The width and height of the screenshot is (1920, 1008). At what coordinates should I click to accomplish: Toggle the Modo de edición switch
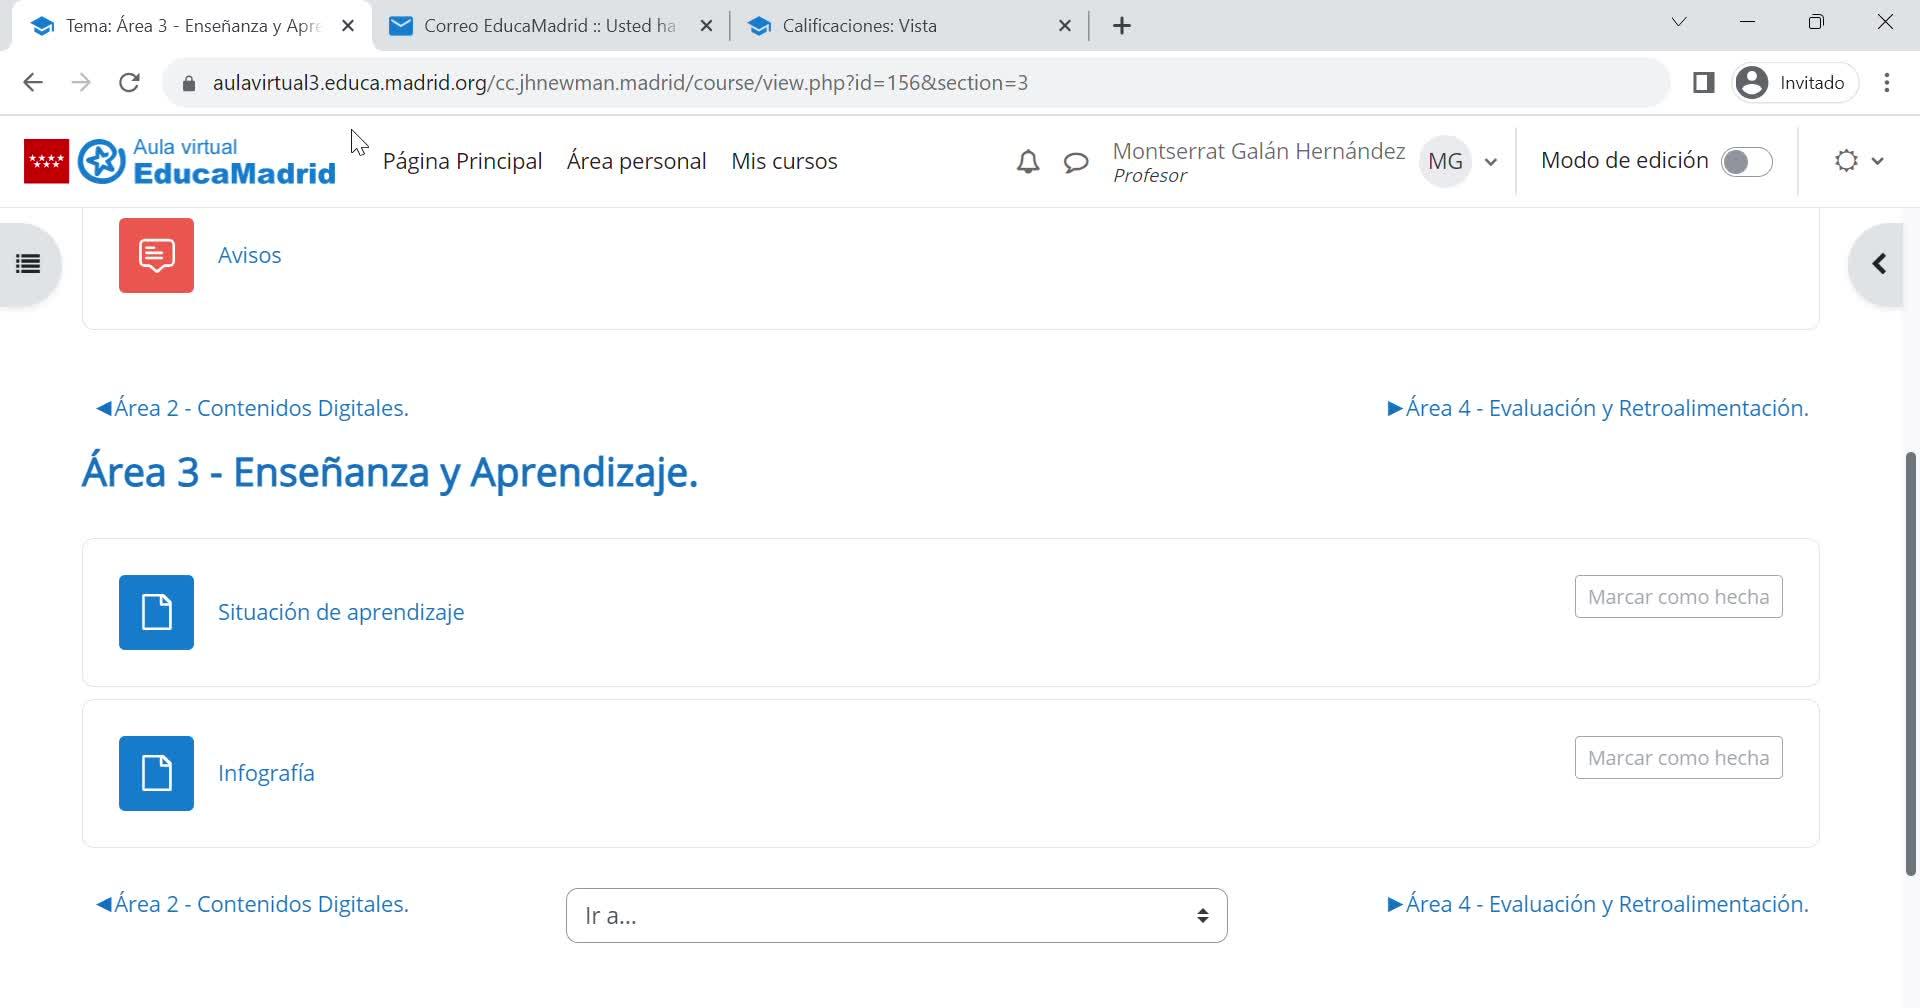(x=1746, y=162)
